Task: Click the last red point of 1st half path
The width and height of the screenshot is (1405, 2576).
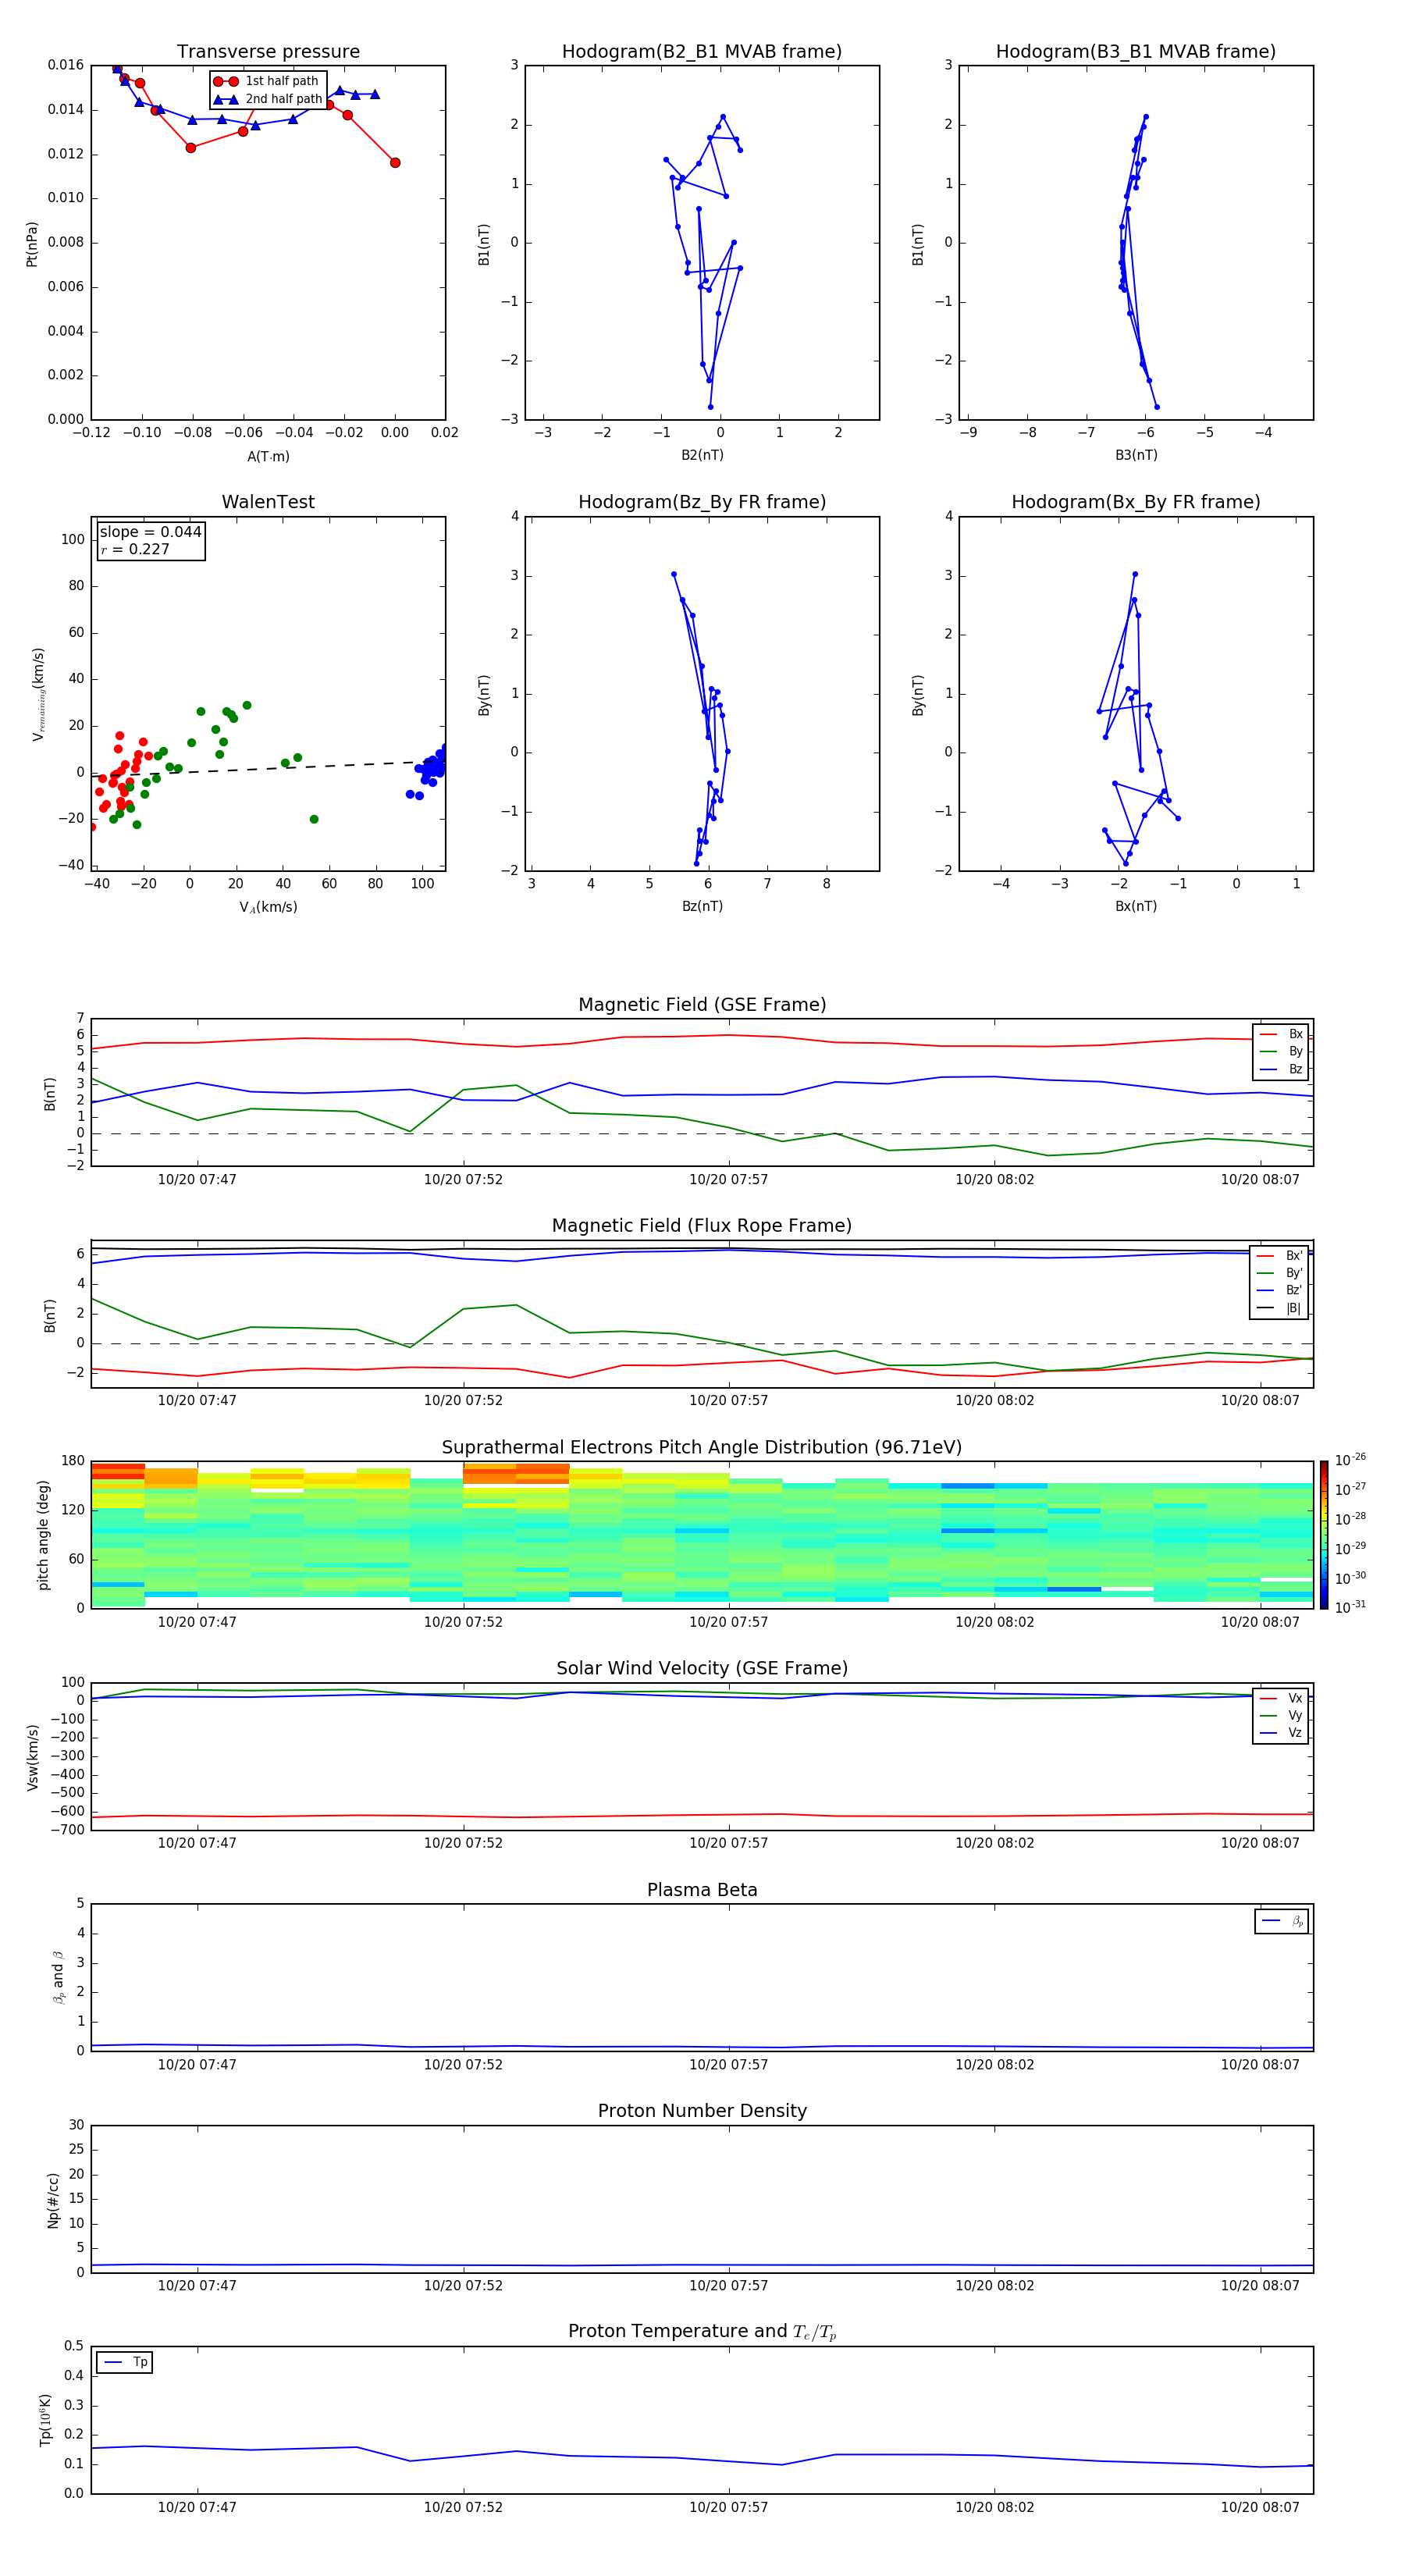Action: click(x=395, y=163)
